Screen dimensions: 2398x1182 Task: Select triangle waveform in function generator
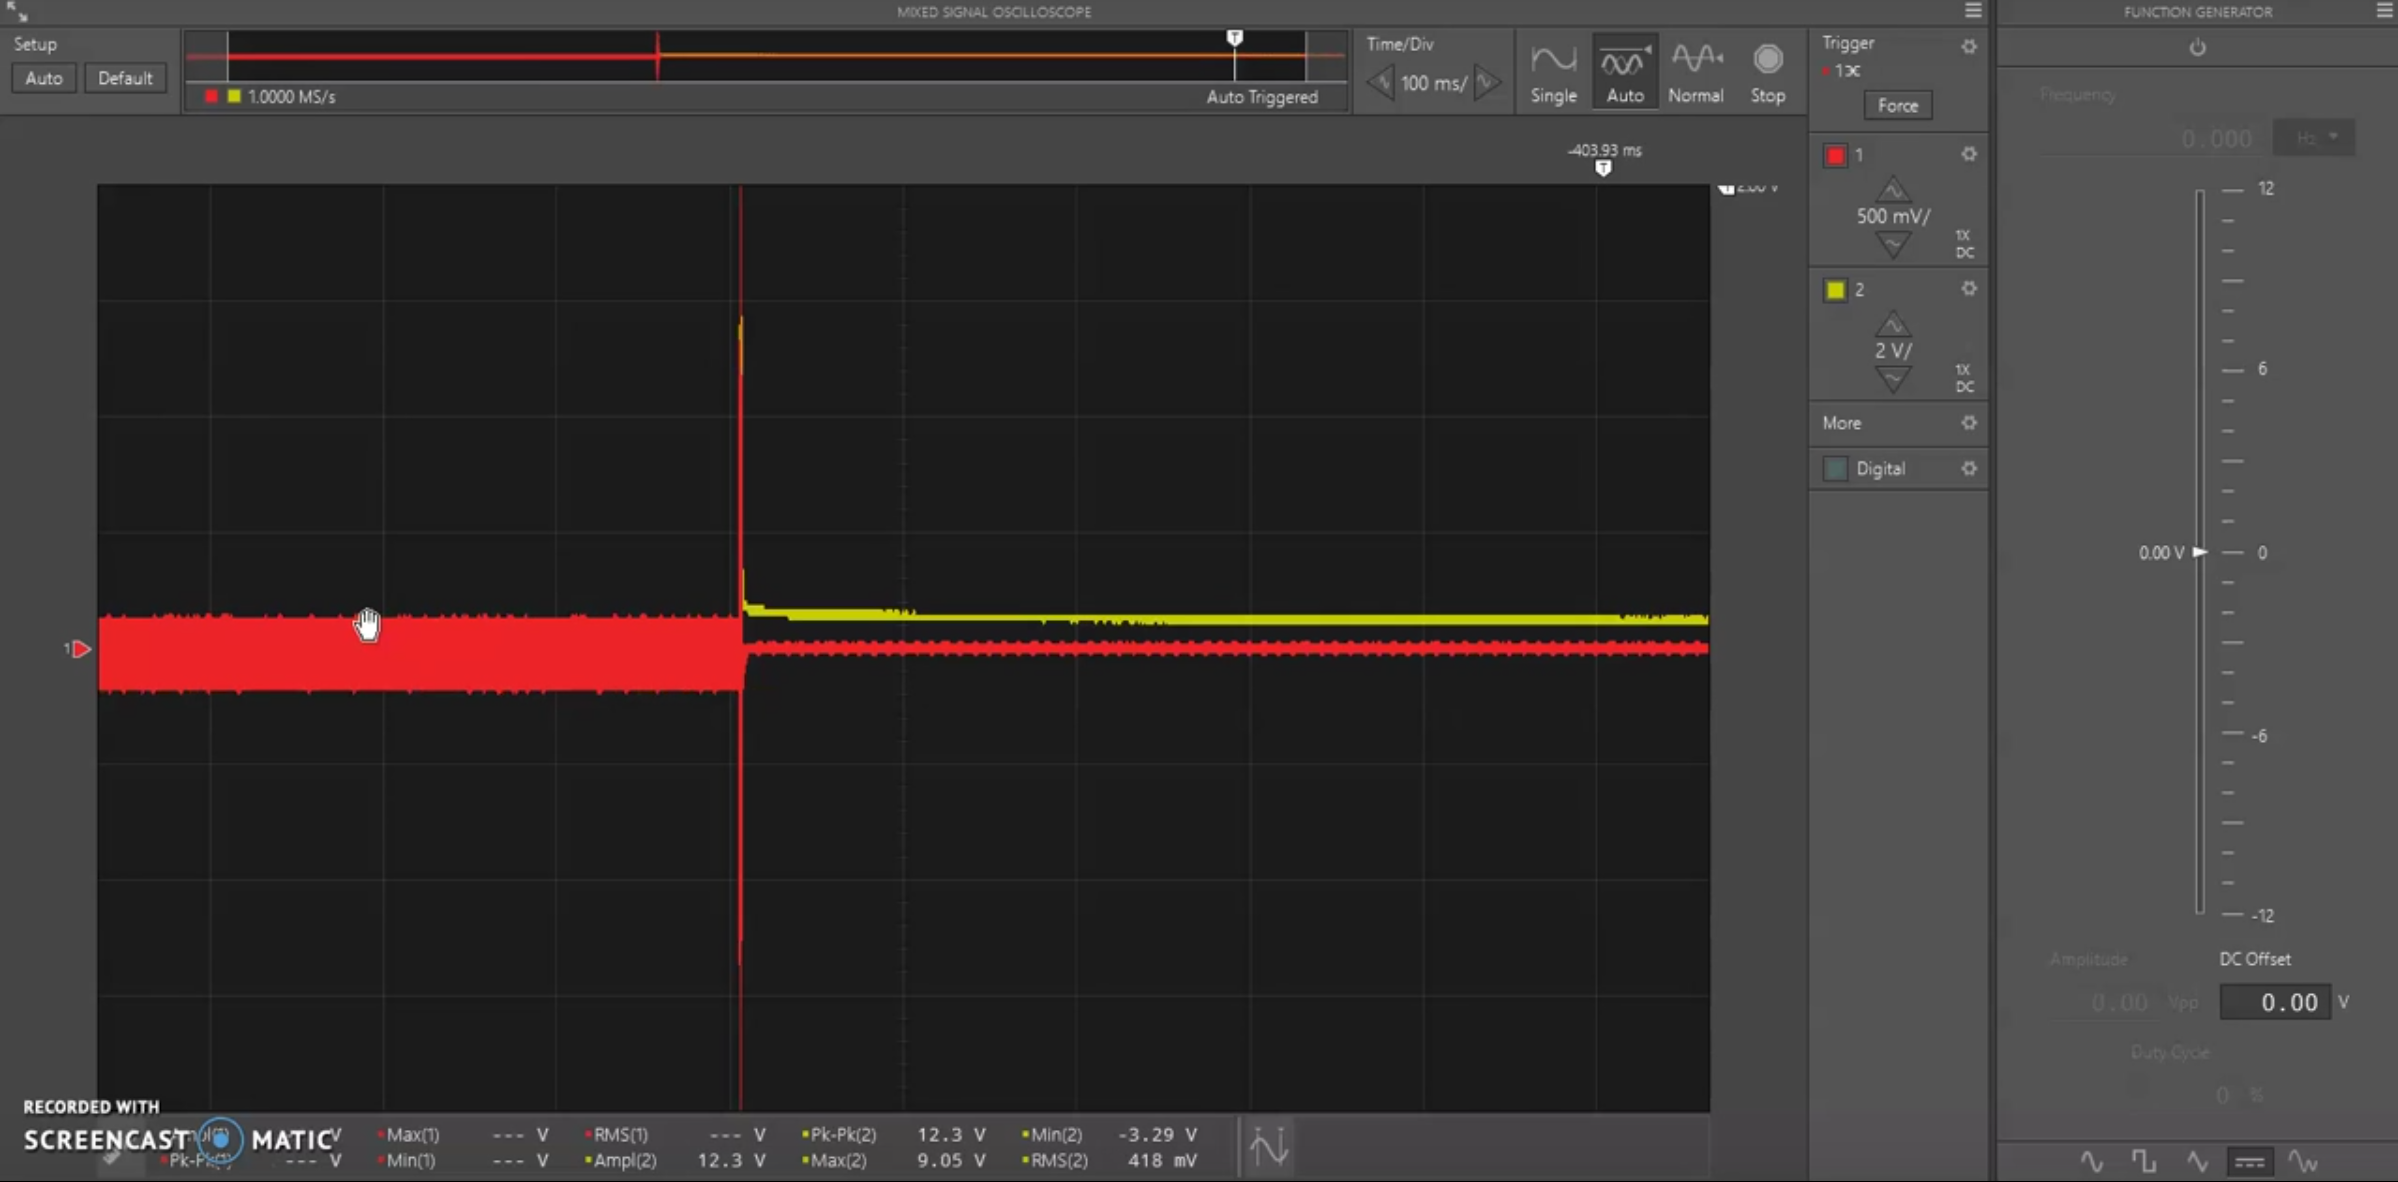tap(2196, 1161)
